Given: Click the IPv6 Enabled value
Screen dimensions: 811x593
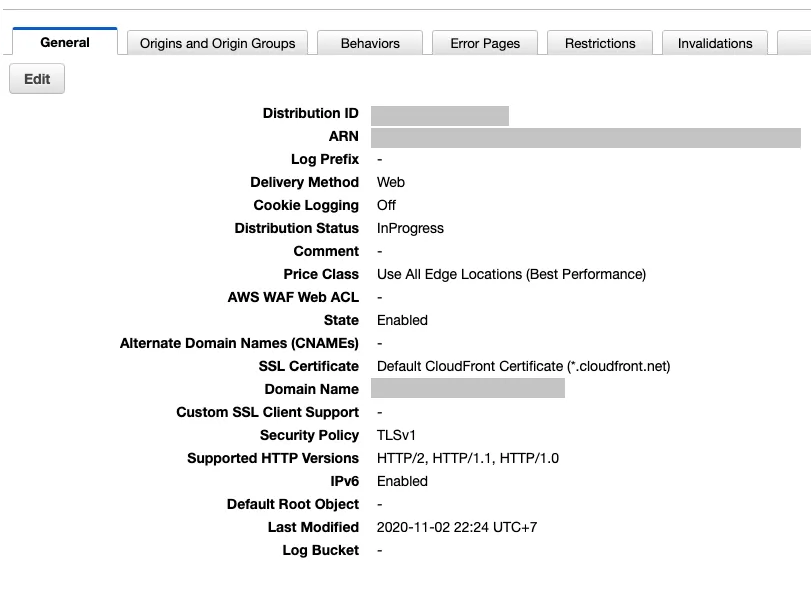Looking at the screenshot, I should click(x=402, y=481).
